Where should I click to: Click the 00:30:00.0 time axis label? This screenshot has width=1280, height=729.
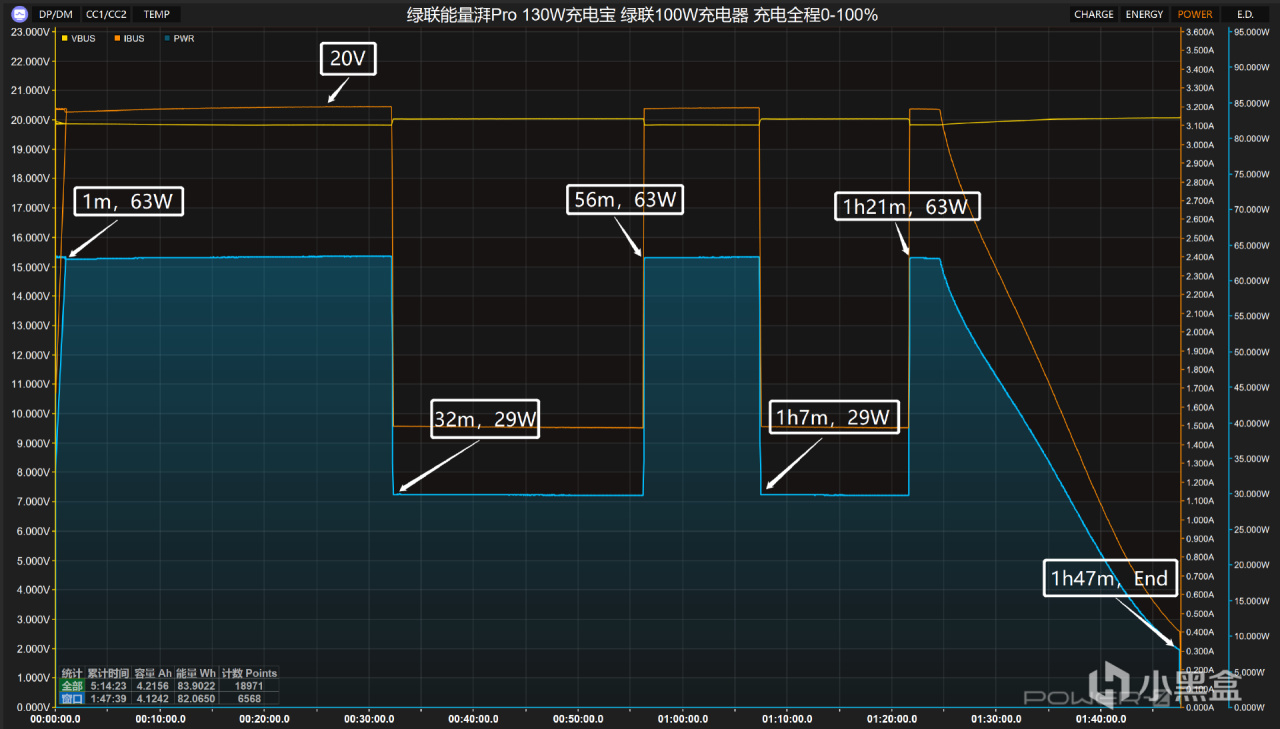click(369, 718)
